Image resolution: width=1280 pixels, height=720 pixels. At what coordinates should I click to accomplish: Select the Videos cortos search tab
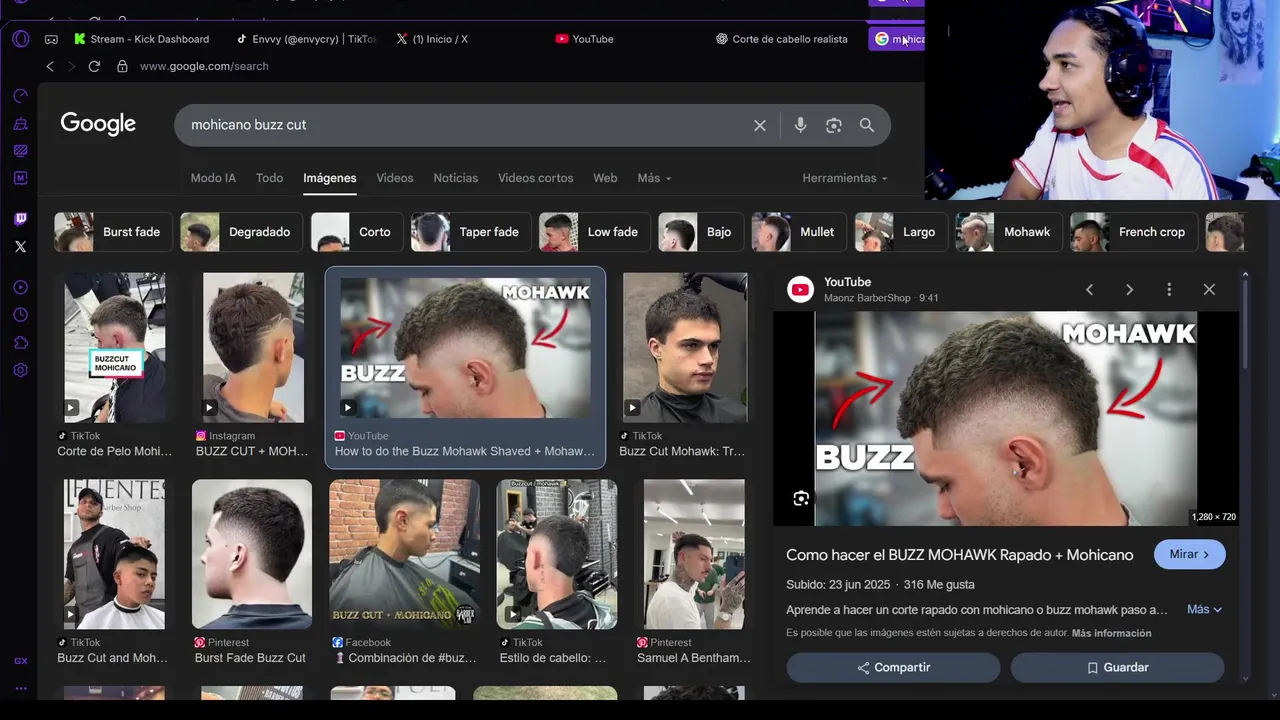coord(536,178)
